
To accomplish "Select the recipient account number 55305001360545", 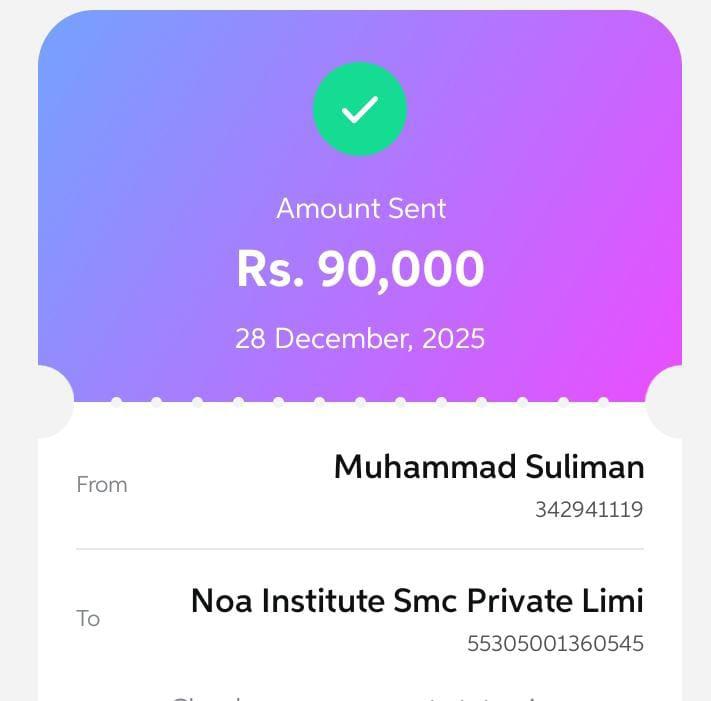I will coord(556,644).
